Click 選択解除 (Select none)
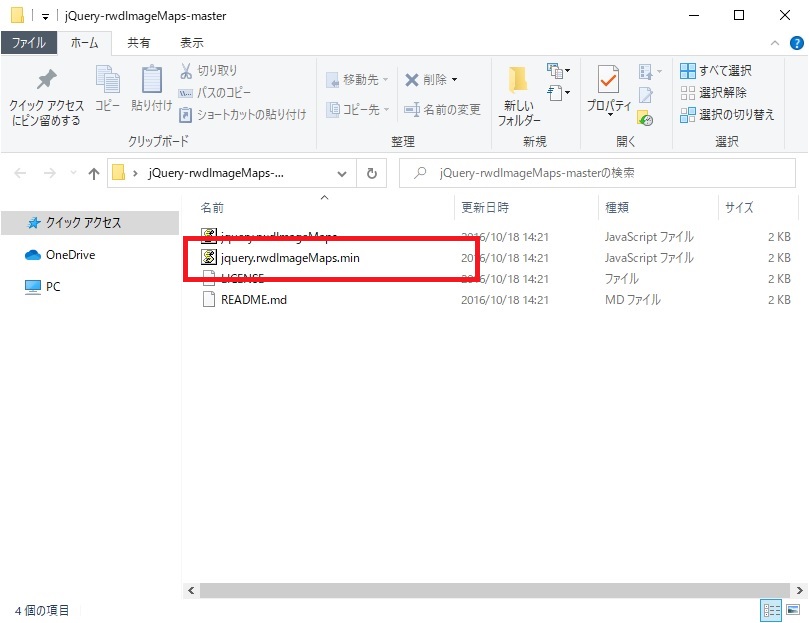This screenshot has height=623, width=809. click(714, 93)
